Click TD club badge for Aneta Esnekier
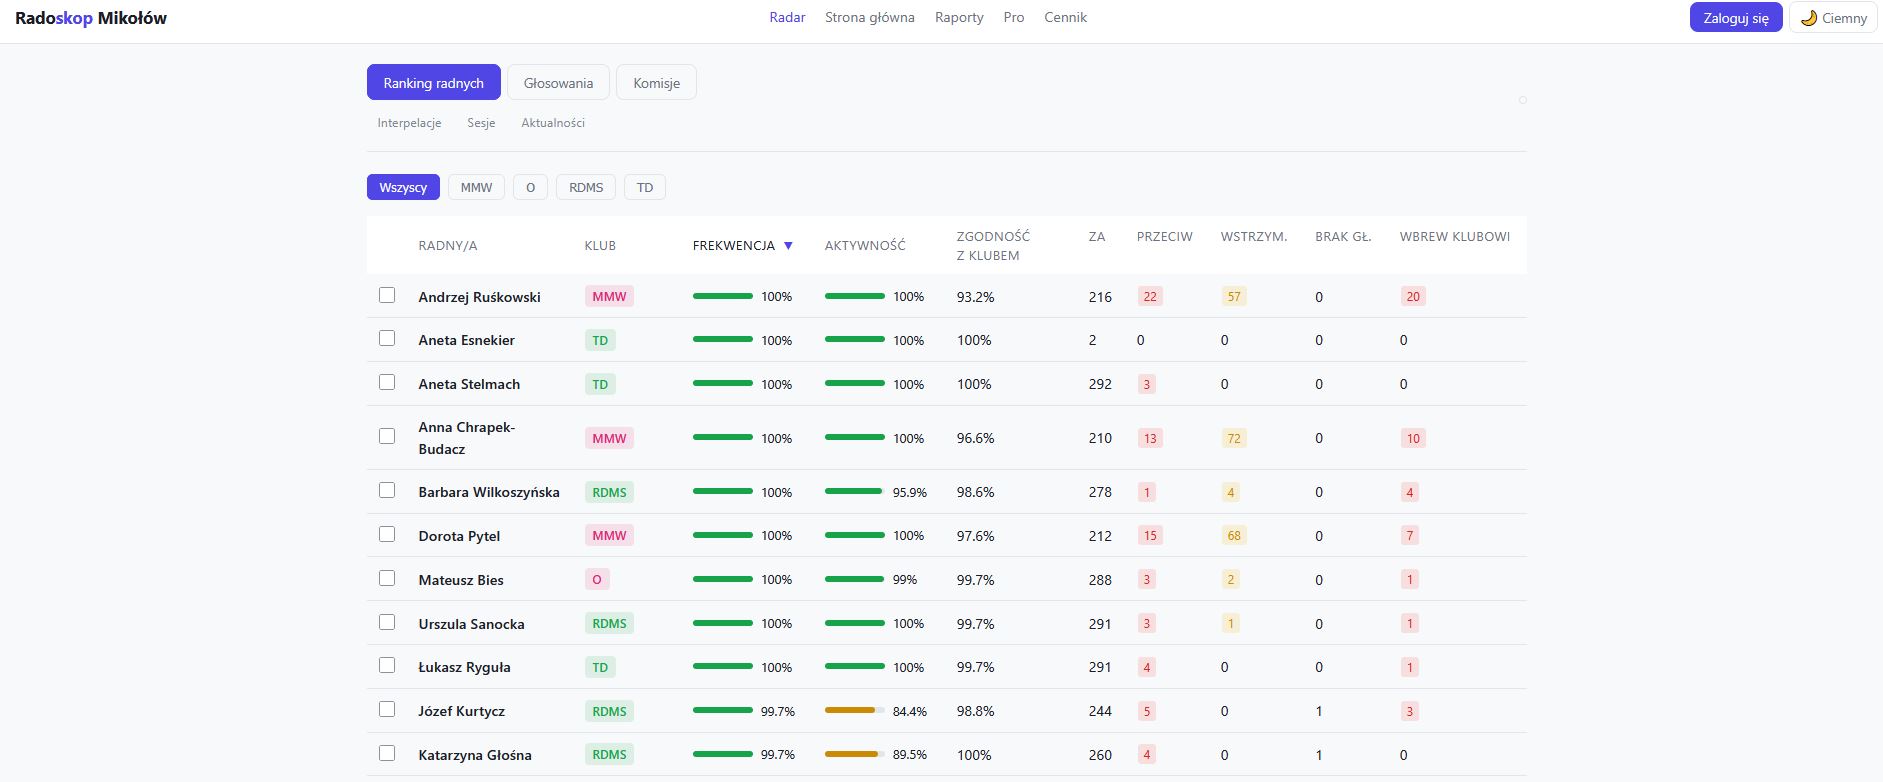 [x=600, y=341]
